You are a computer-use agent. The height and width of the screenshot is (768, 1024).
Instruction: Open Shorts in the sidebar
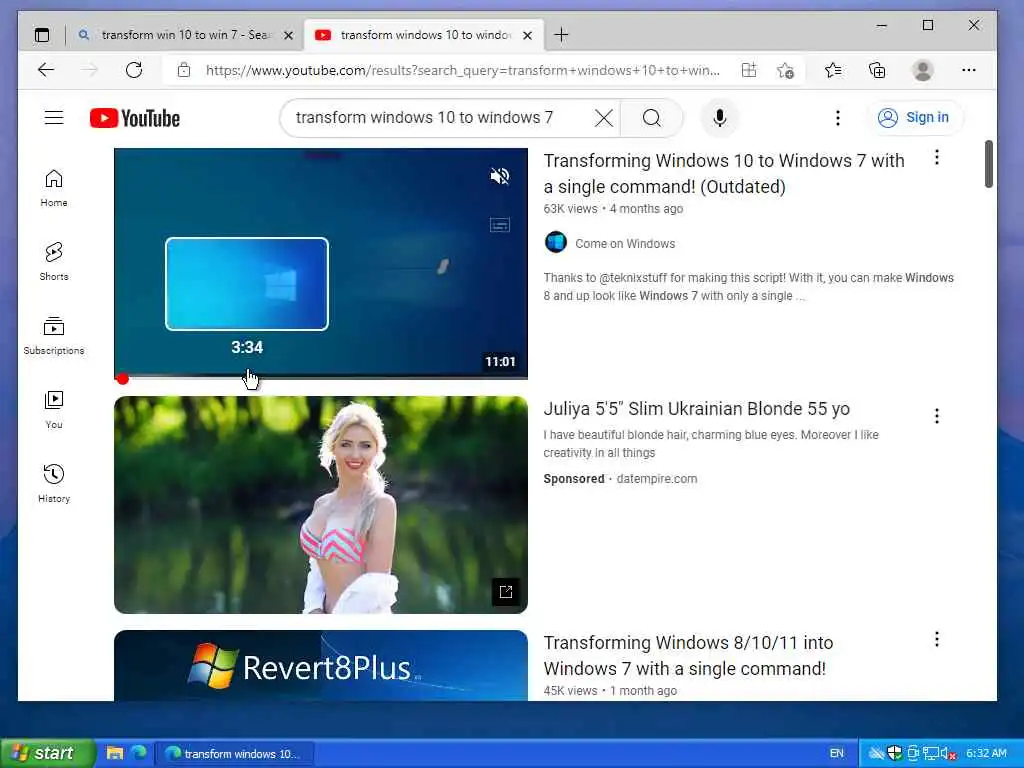tap(54, 262)
